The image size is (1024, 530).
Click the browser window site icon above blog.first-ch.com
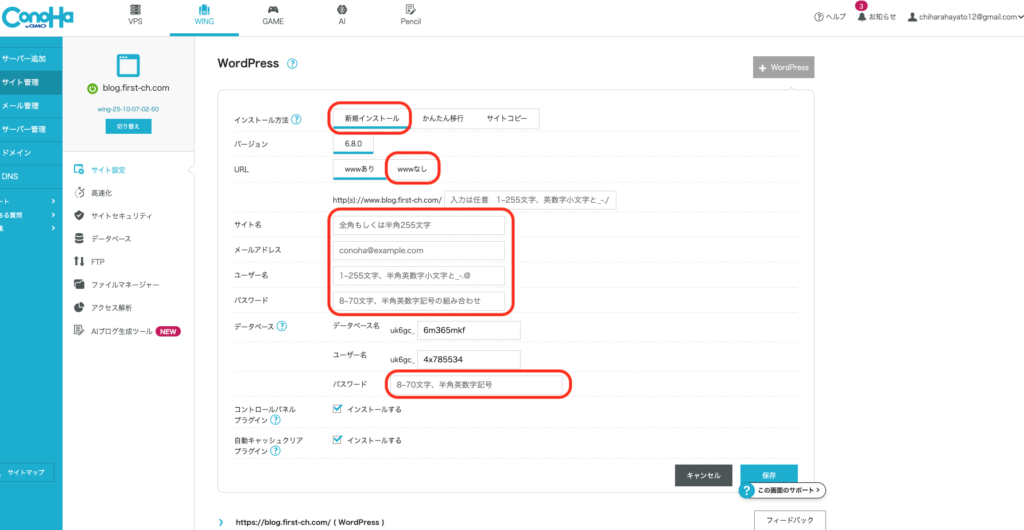pos(129,66)
